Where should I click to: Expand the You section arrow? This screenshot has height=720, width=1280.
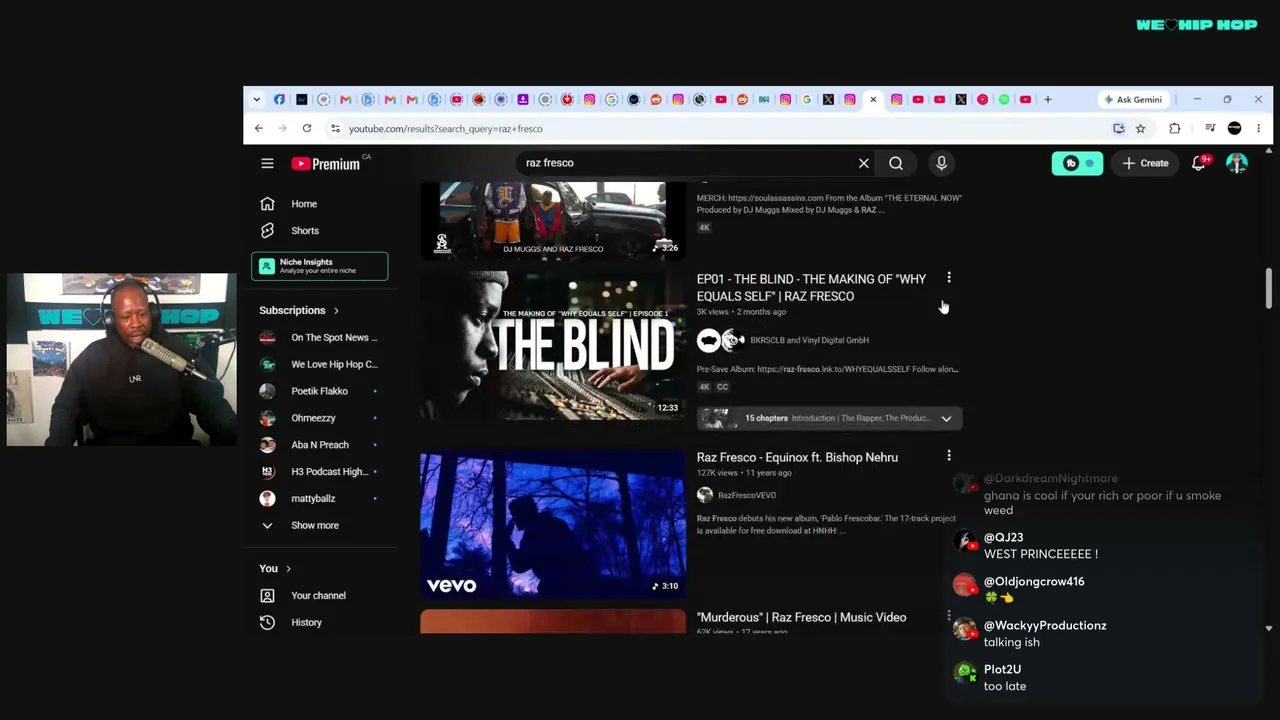(x=288, y=569)
